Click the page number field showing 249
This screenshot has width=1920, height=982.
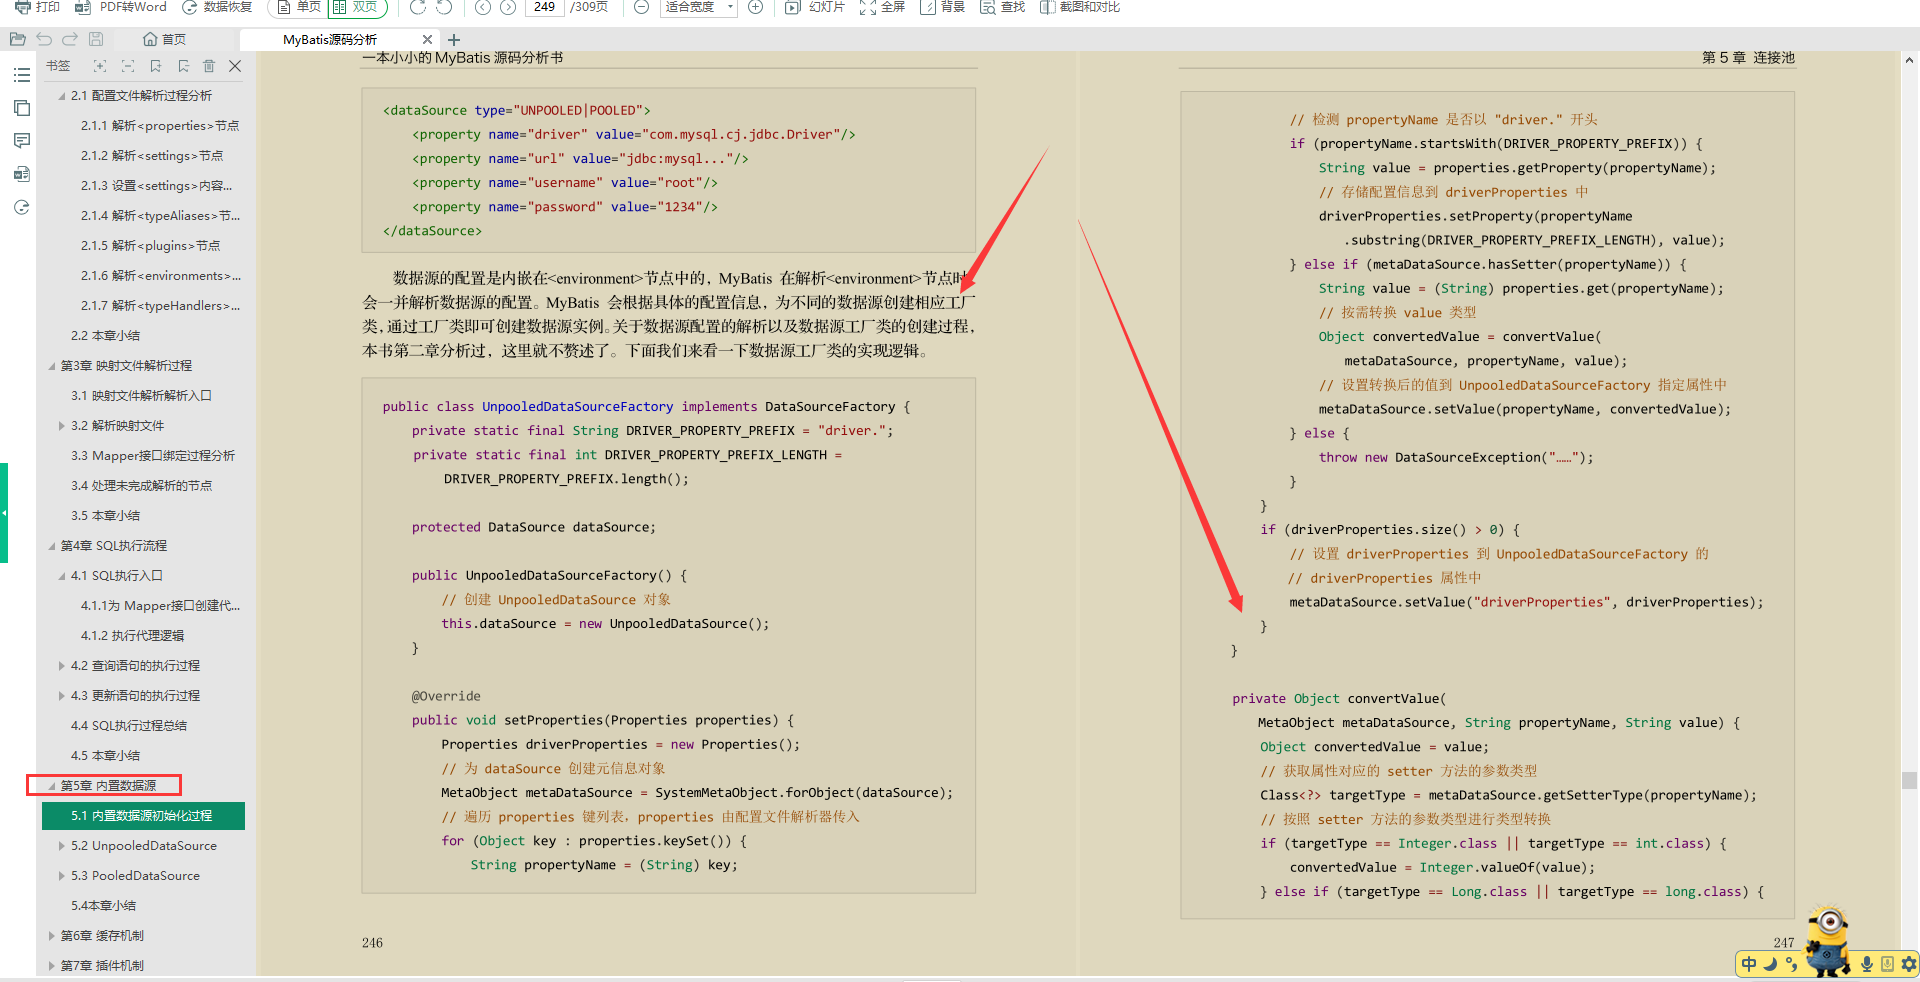point(544,7)
